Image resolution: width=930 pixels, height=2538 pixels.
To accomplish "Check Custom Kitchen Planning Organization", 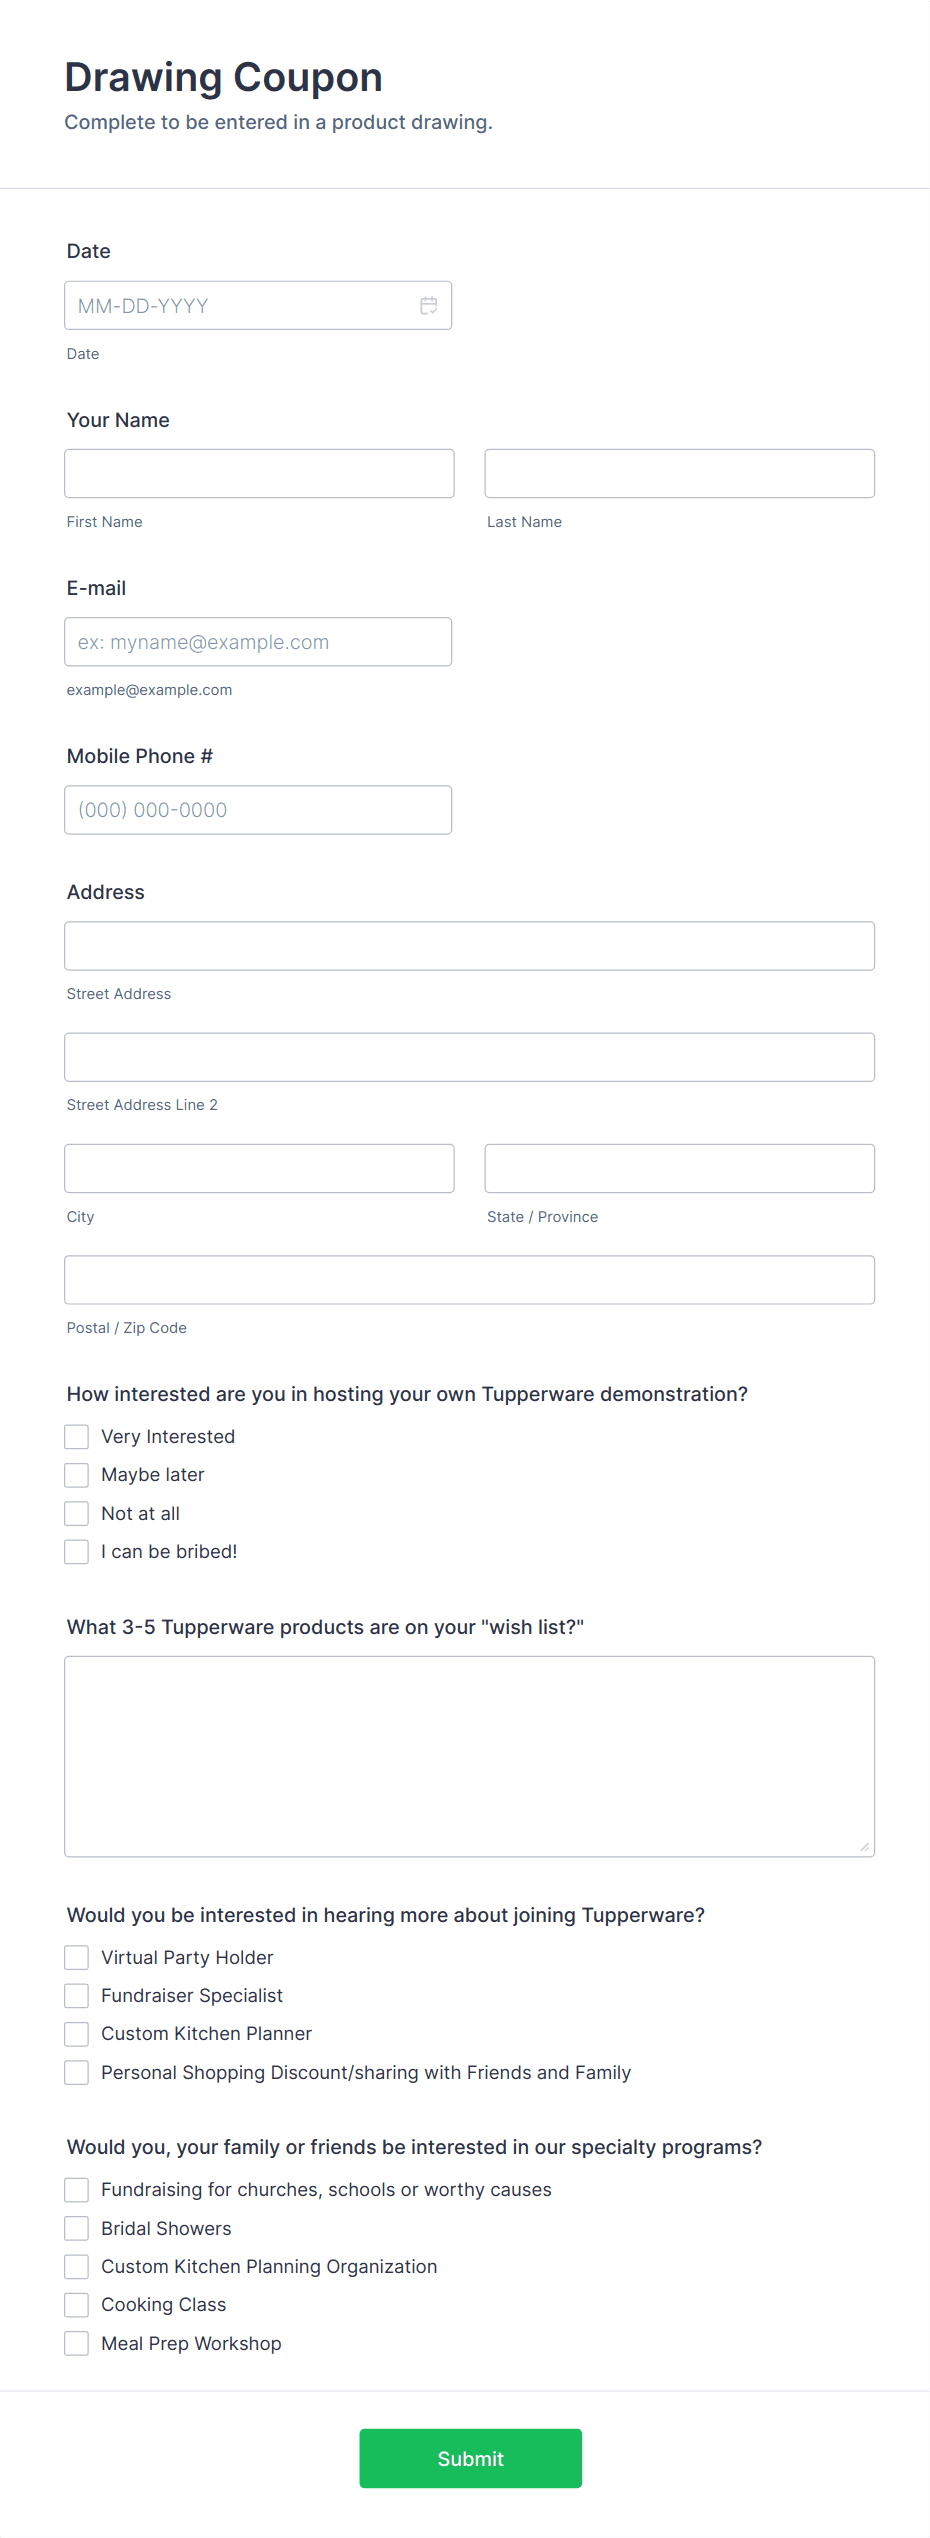I will (76, 2266).
